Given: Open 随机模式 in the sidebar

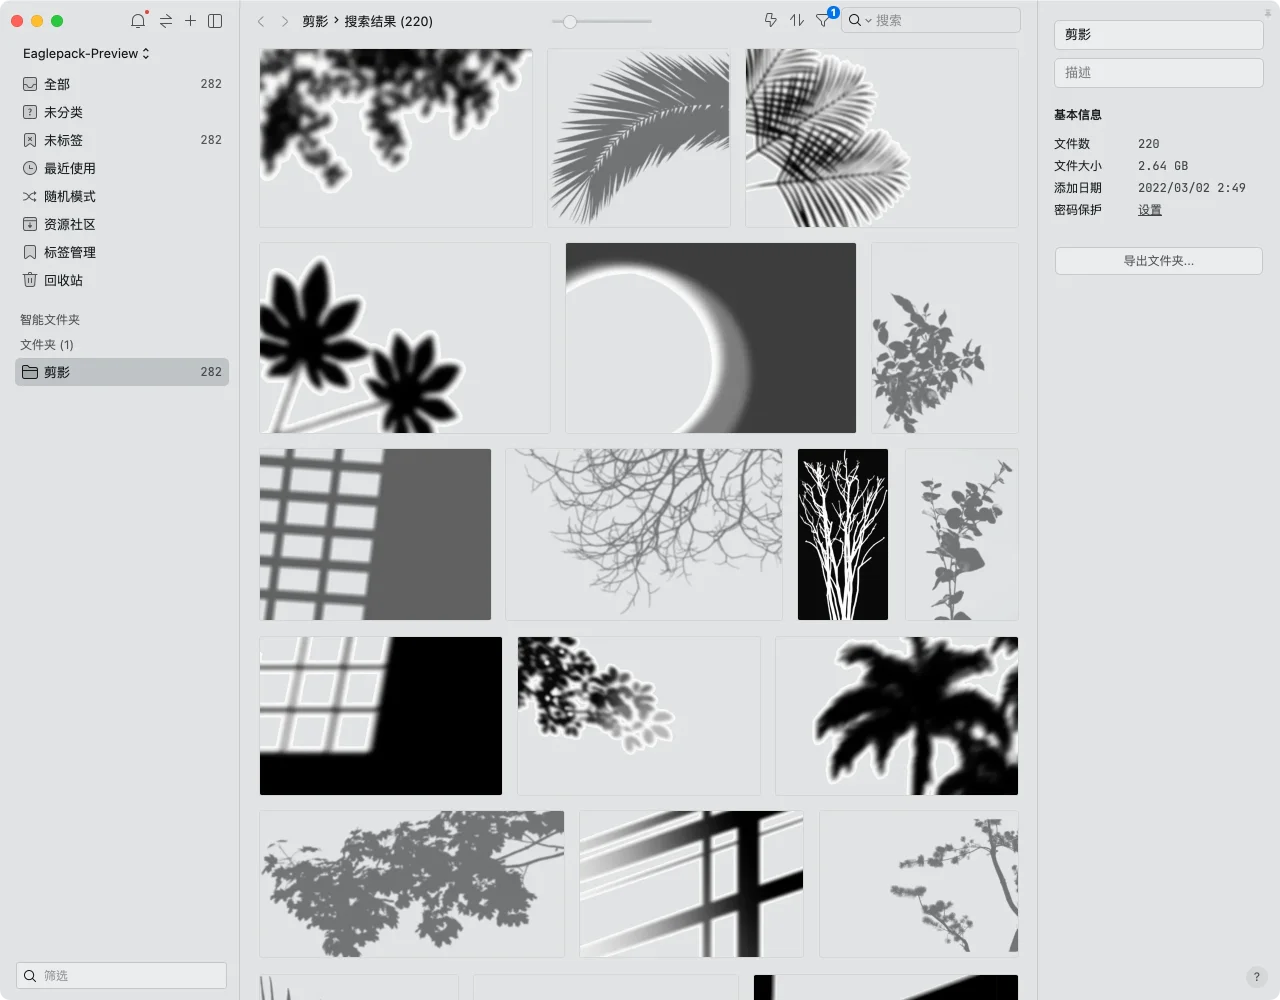Looking at the screenshot, I should click(x=122, y=196).
